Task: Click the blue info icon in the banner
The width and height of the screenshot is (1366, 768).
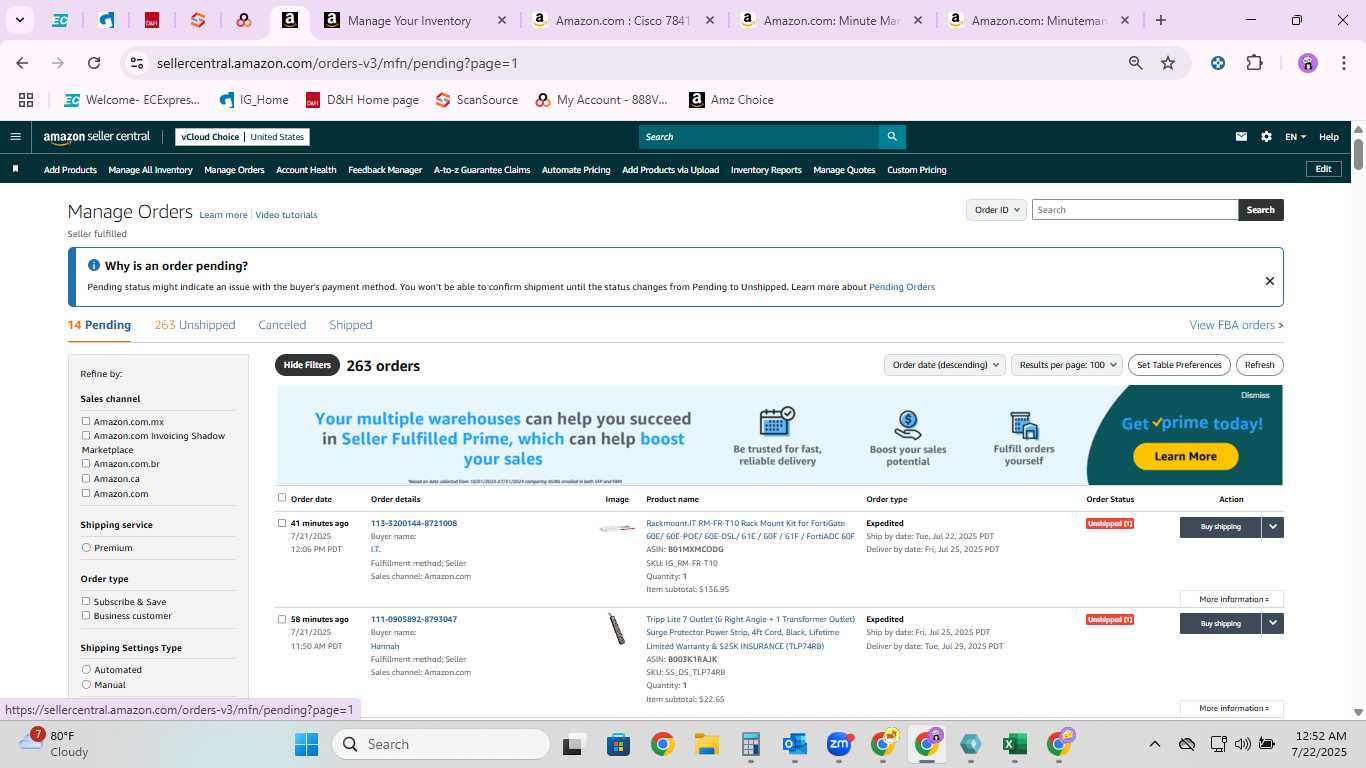Action: click(94, 265)
